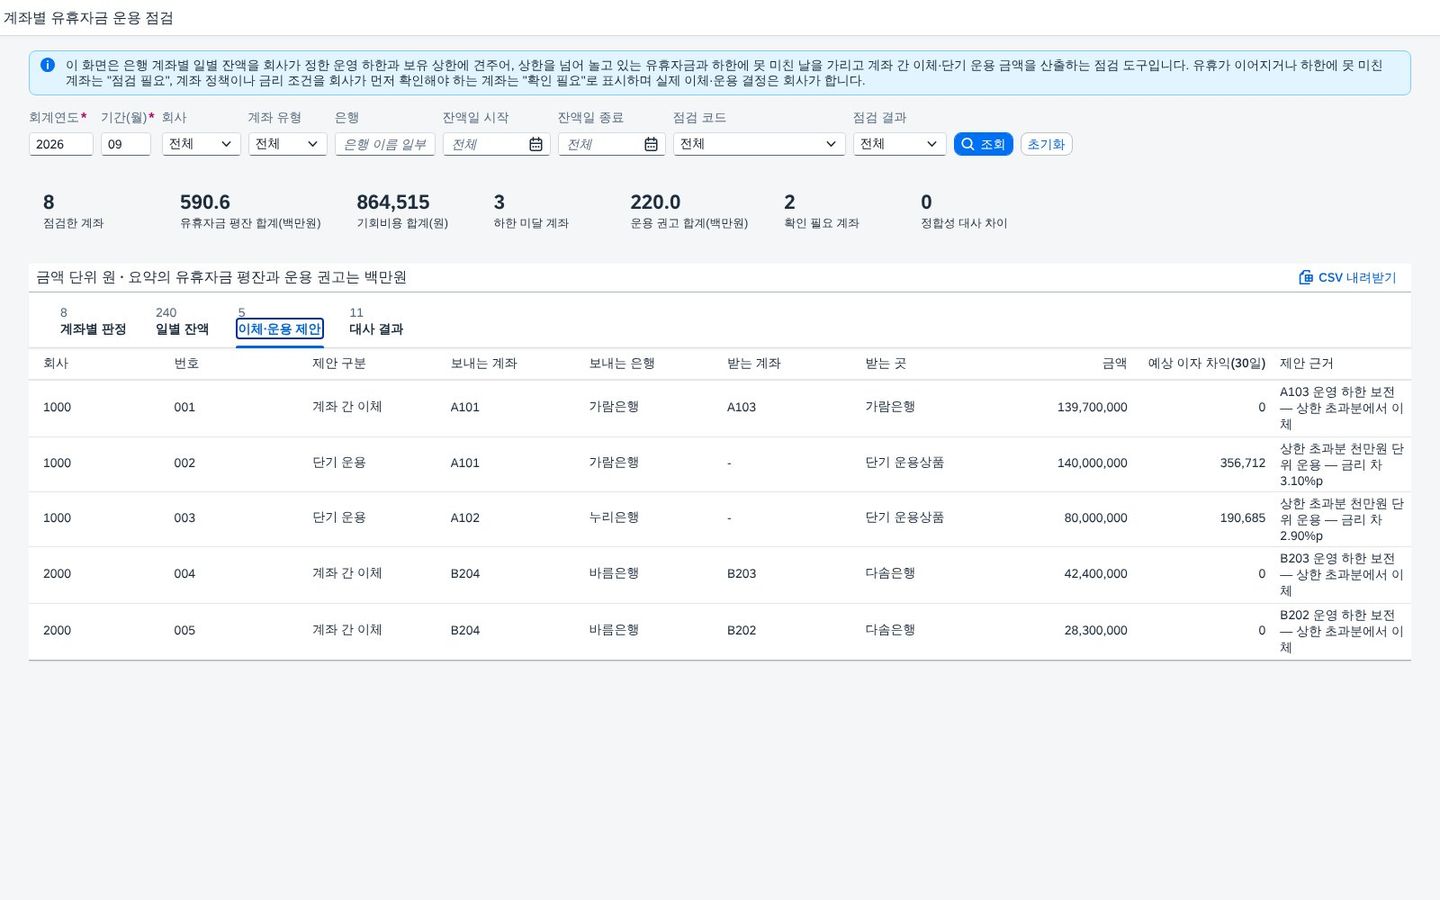Click row number 002 cell
Screen dimensions: 1440x900
(185, 463)
